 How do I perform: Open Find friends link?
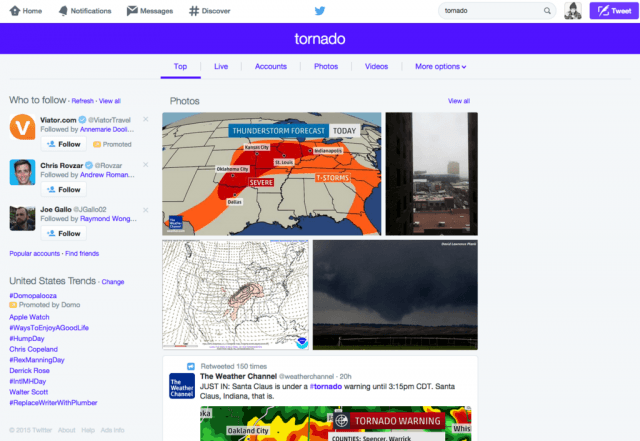coord(82,254)
